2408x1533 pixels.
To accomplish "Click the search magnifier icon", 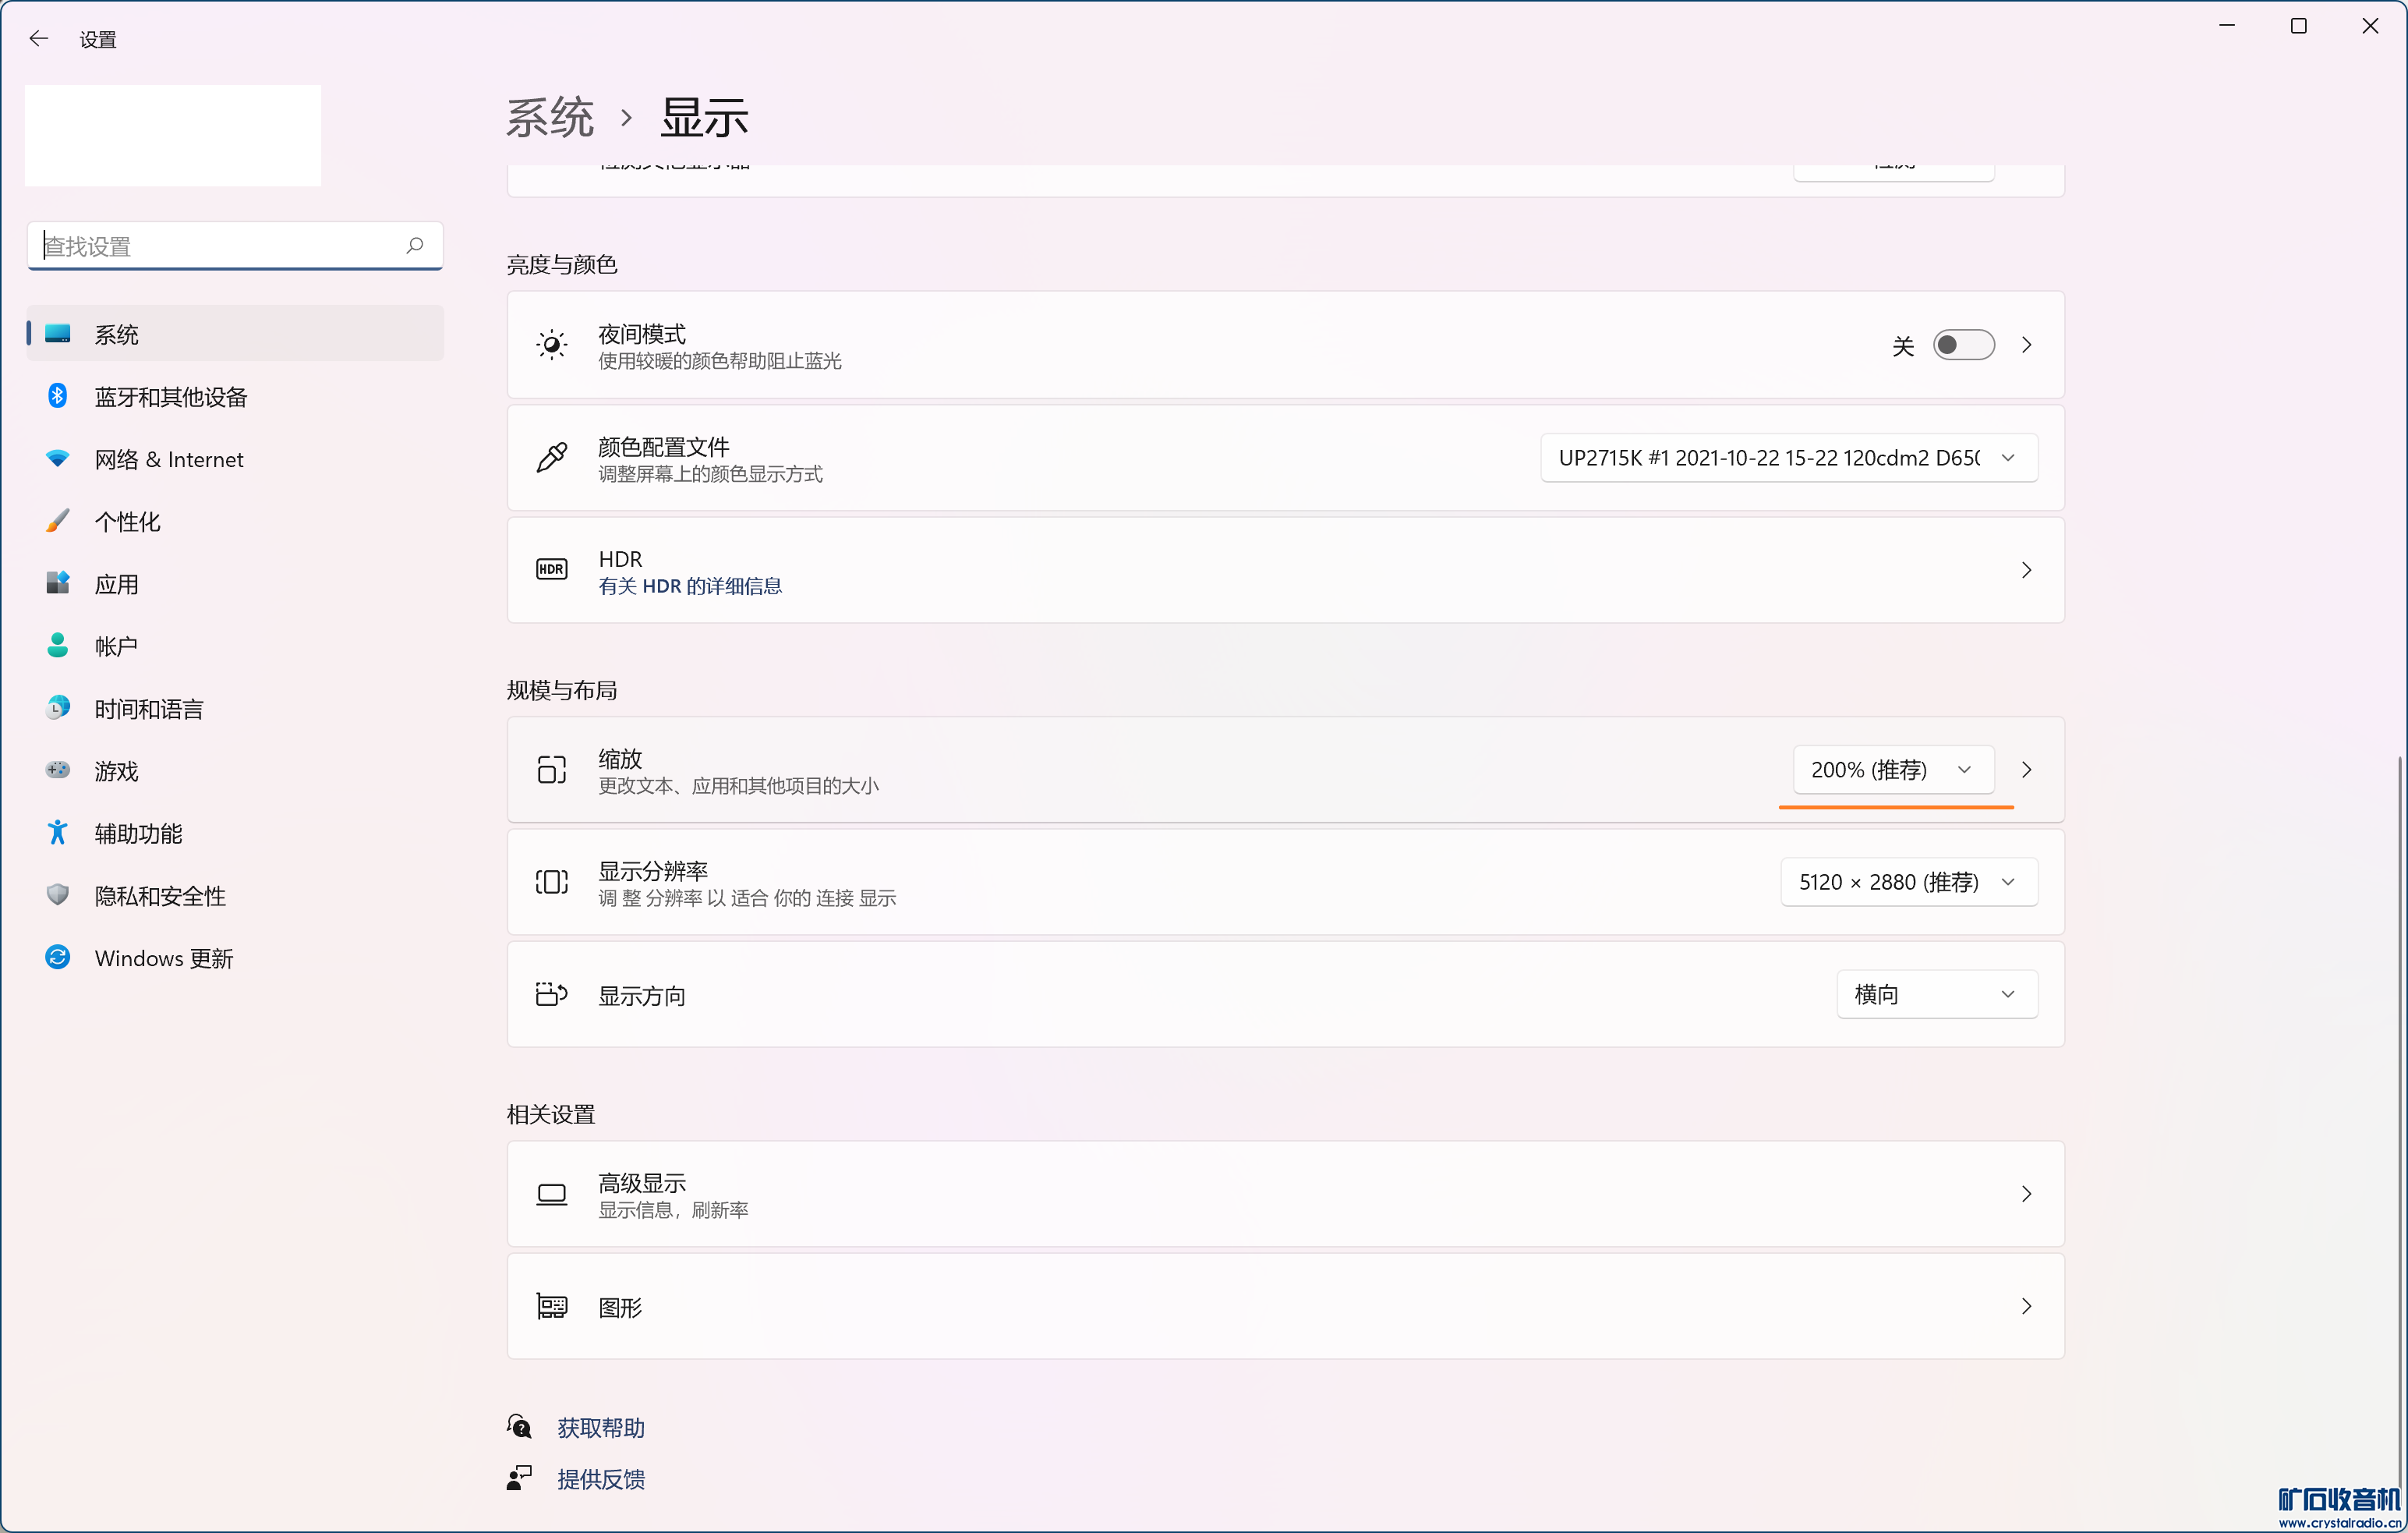I will (415, 245).
